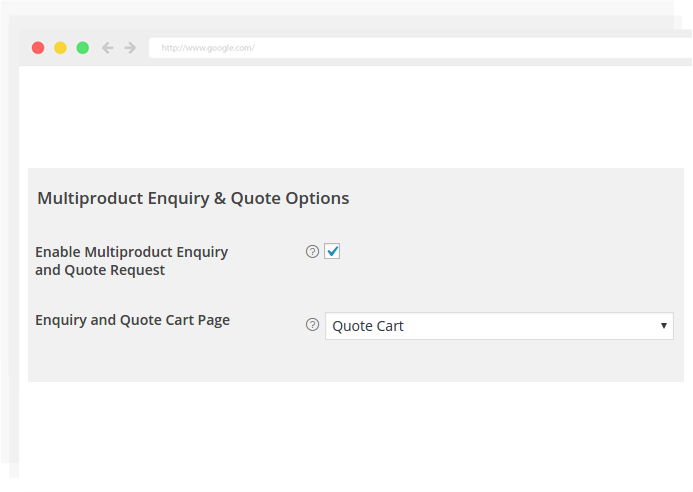Click the yellow minimize window dot

point(60,48)
